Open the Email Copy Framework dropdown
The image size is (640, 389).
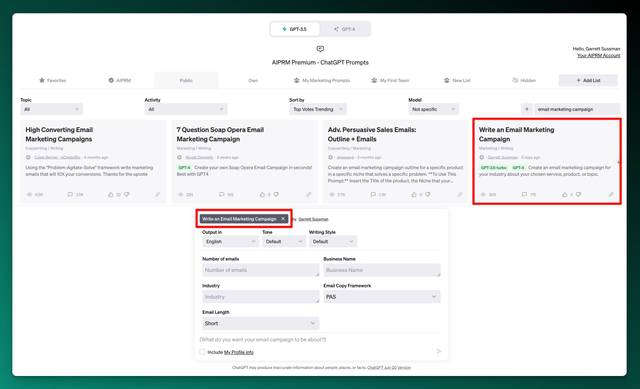(382, 297)
